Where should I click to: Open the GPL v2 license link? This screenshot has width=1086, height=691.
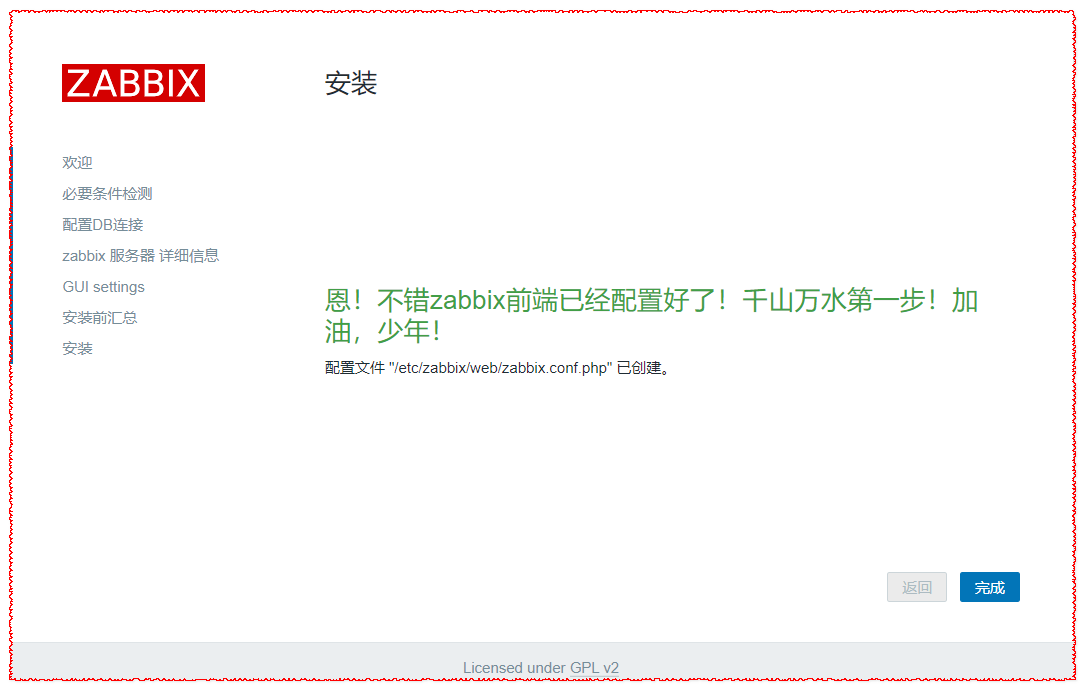(x=594, y=668)
